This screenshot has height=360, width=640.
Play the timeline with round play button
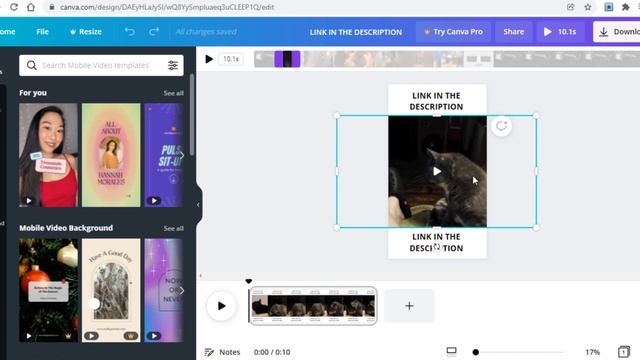(x=221, y=306)
